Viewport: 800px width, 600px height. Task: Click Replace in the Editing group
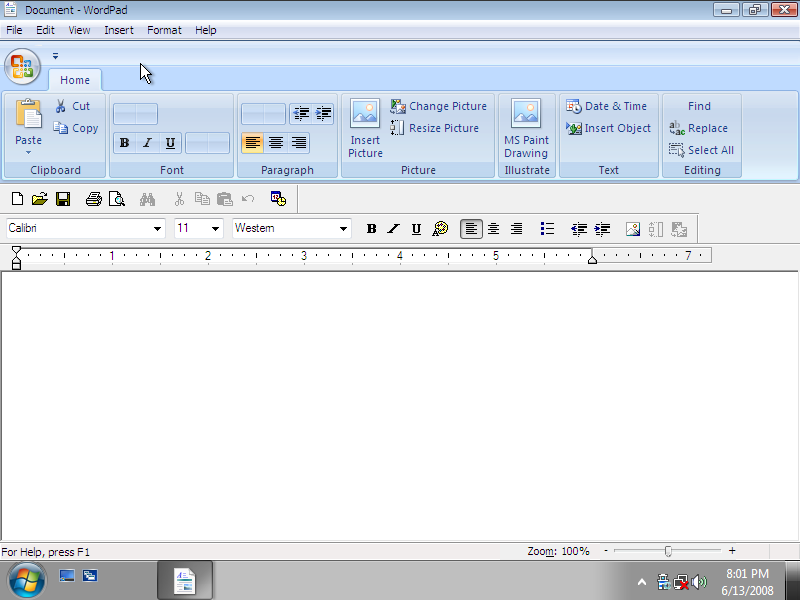(x=698, y=128)
